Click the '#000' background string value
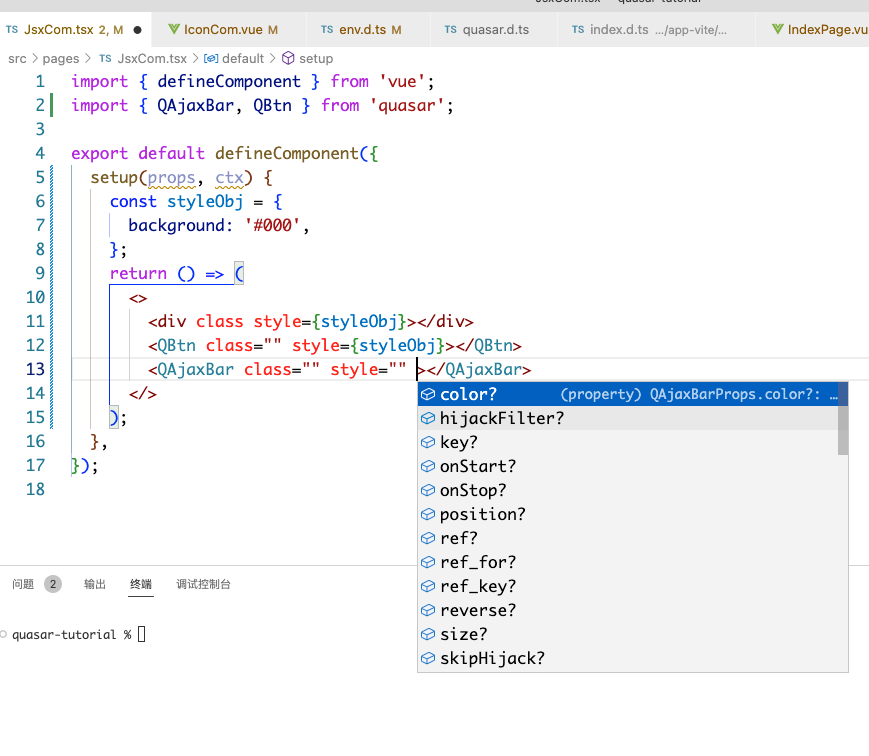This screenshot has height=756, width=869. 272,226
